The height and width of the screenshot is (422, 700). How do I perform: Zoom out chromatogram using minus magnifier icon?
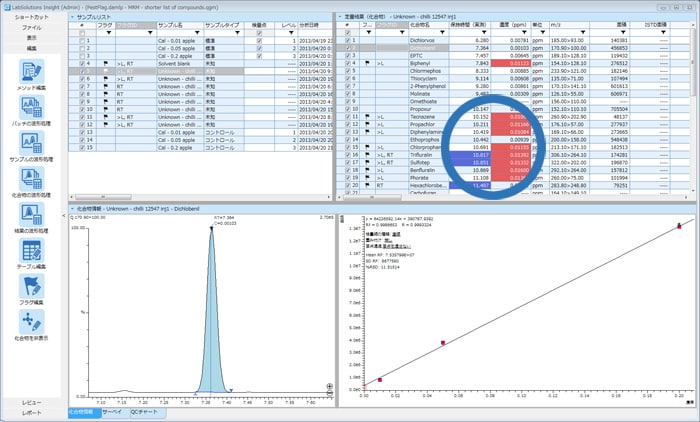click(x=329, y=393)
